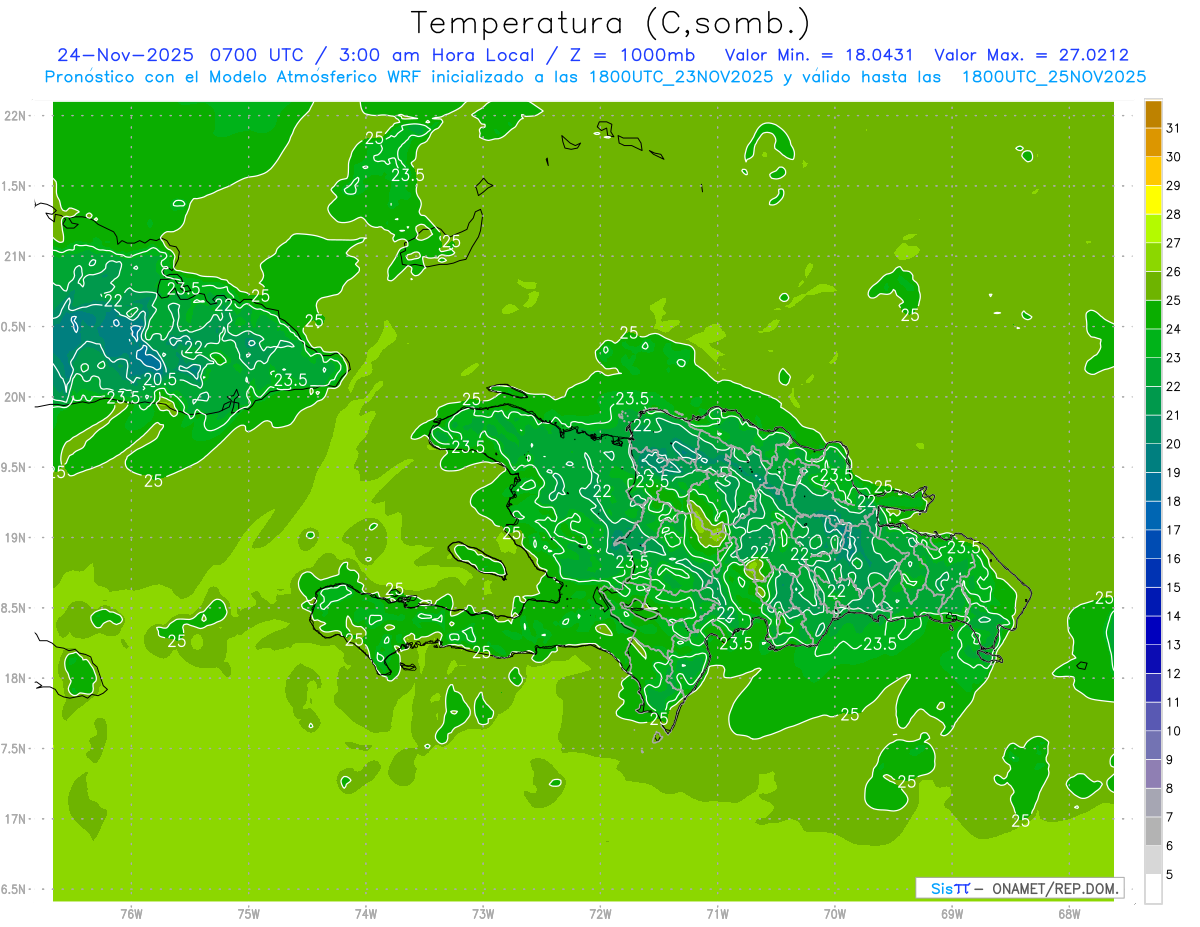Select the topmost orange swatch on color scale

pyautogui.click(x=1153, y=114)
